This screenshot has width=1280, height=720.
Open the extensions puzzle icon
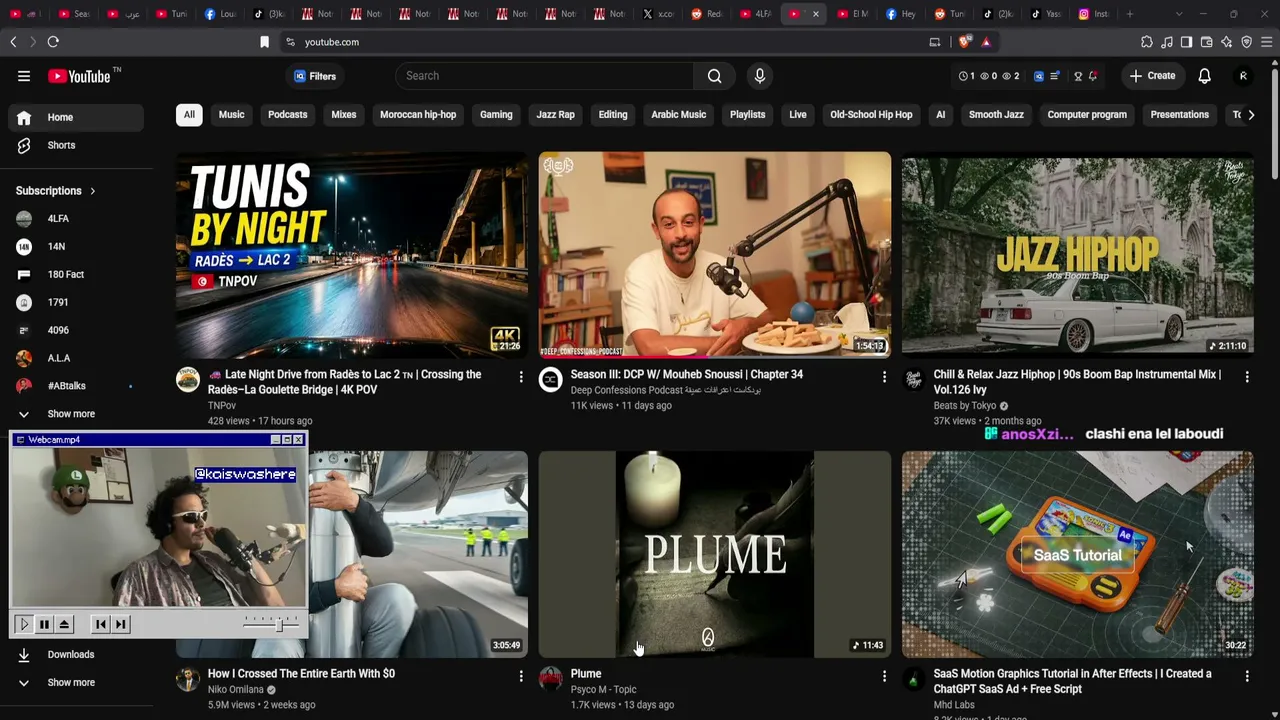pos(1147,42)
